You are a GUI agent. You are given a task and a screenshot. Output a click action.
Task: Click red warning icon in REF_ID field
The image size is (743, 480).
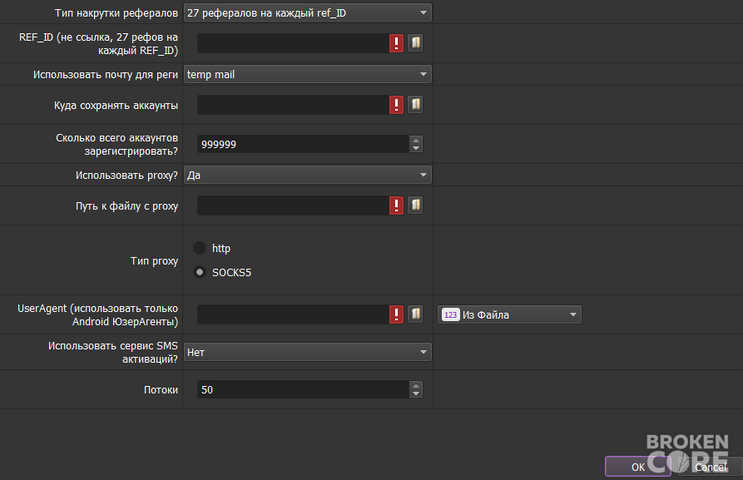396,43
